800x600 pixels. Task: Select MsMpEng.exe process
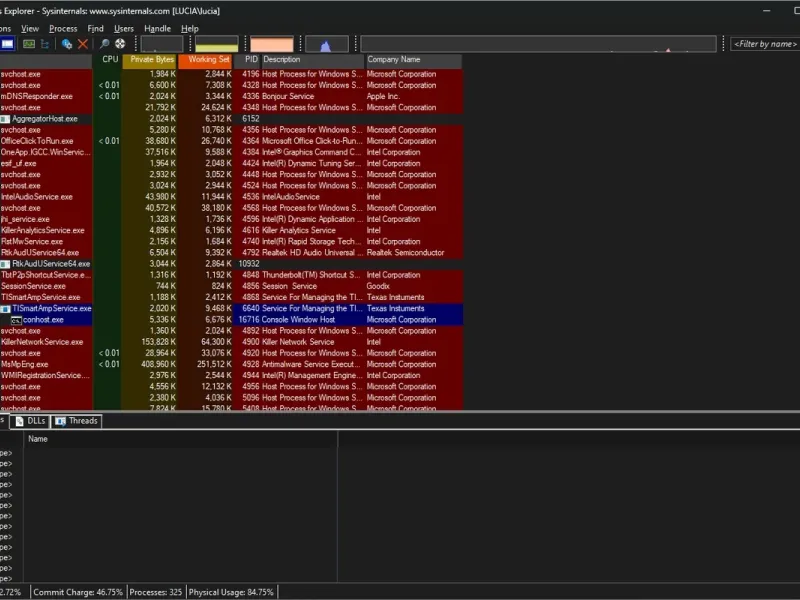coord(231,365)
